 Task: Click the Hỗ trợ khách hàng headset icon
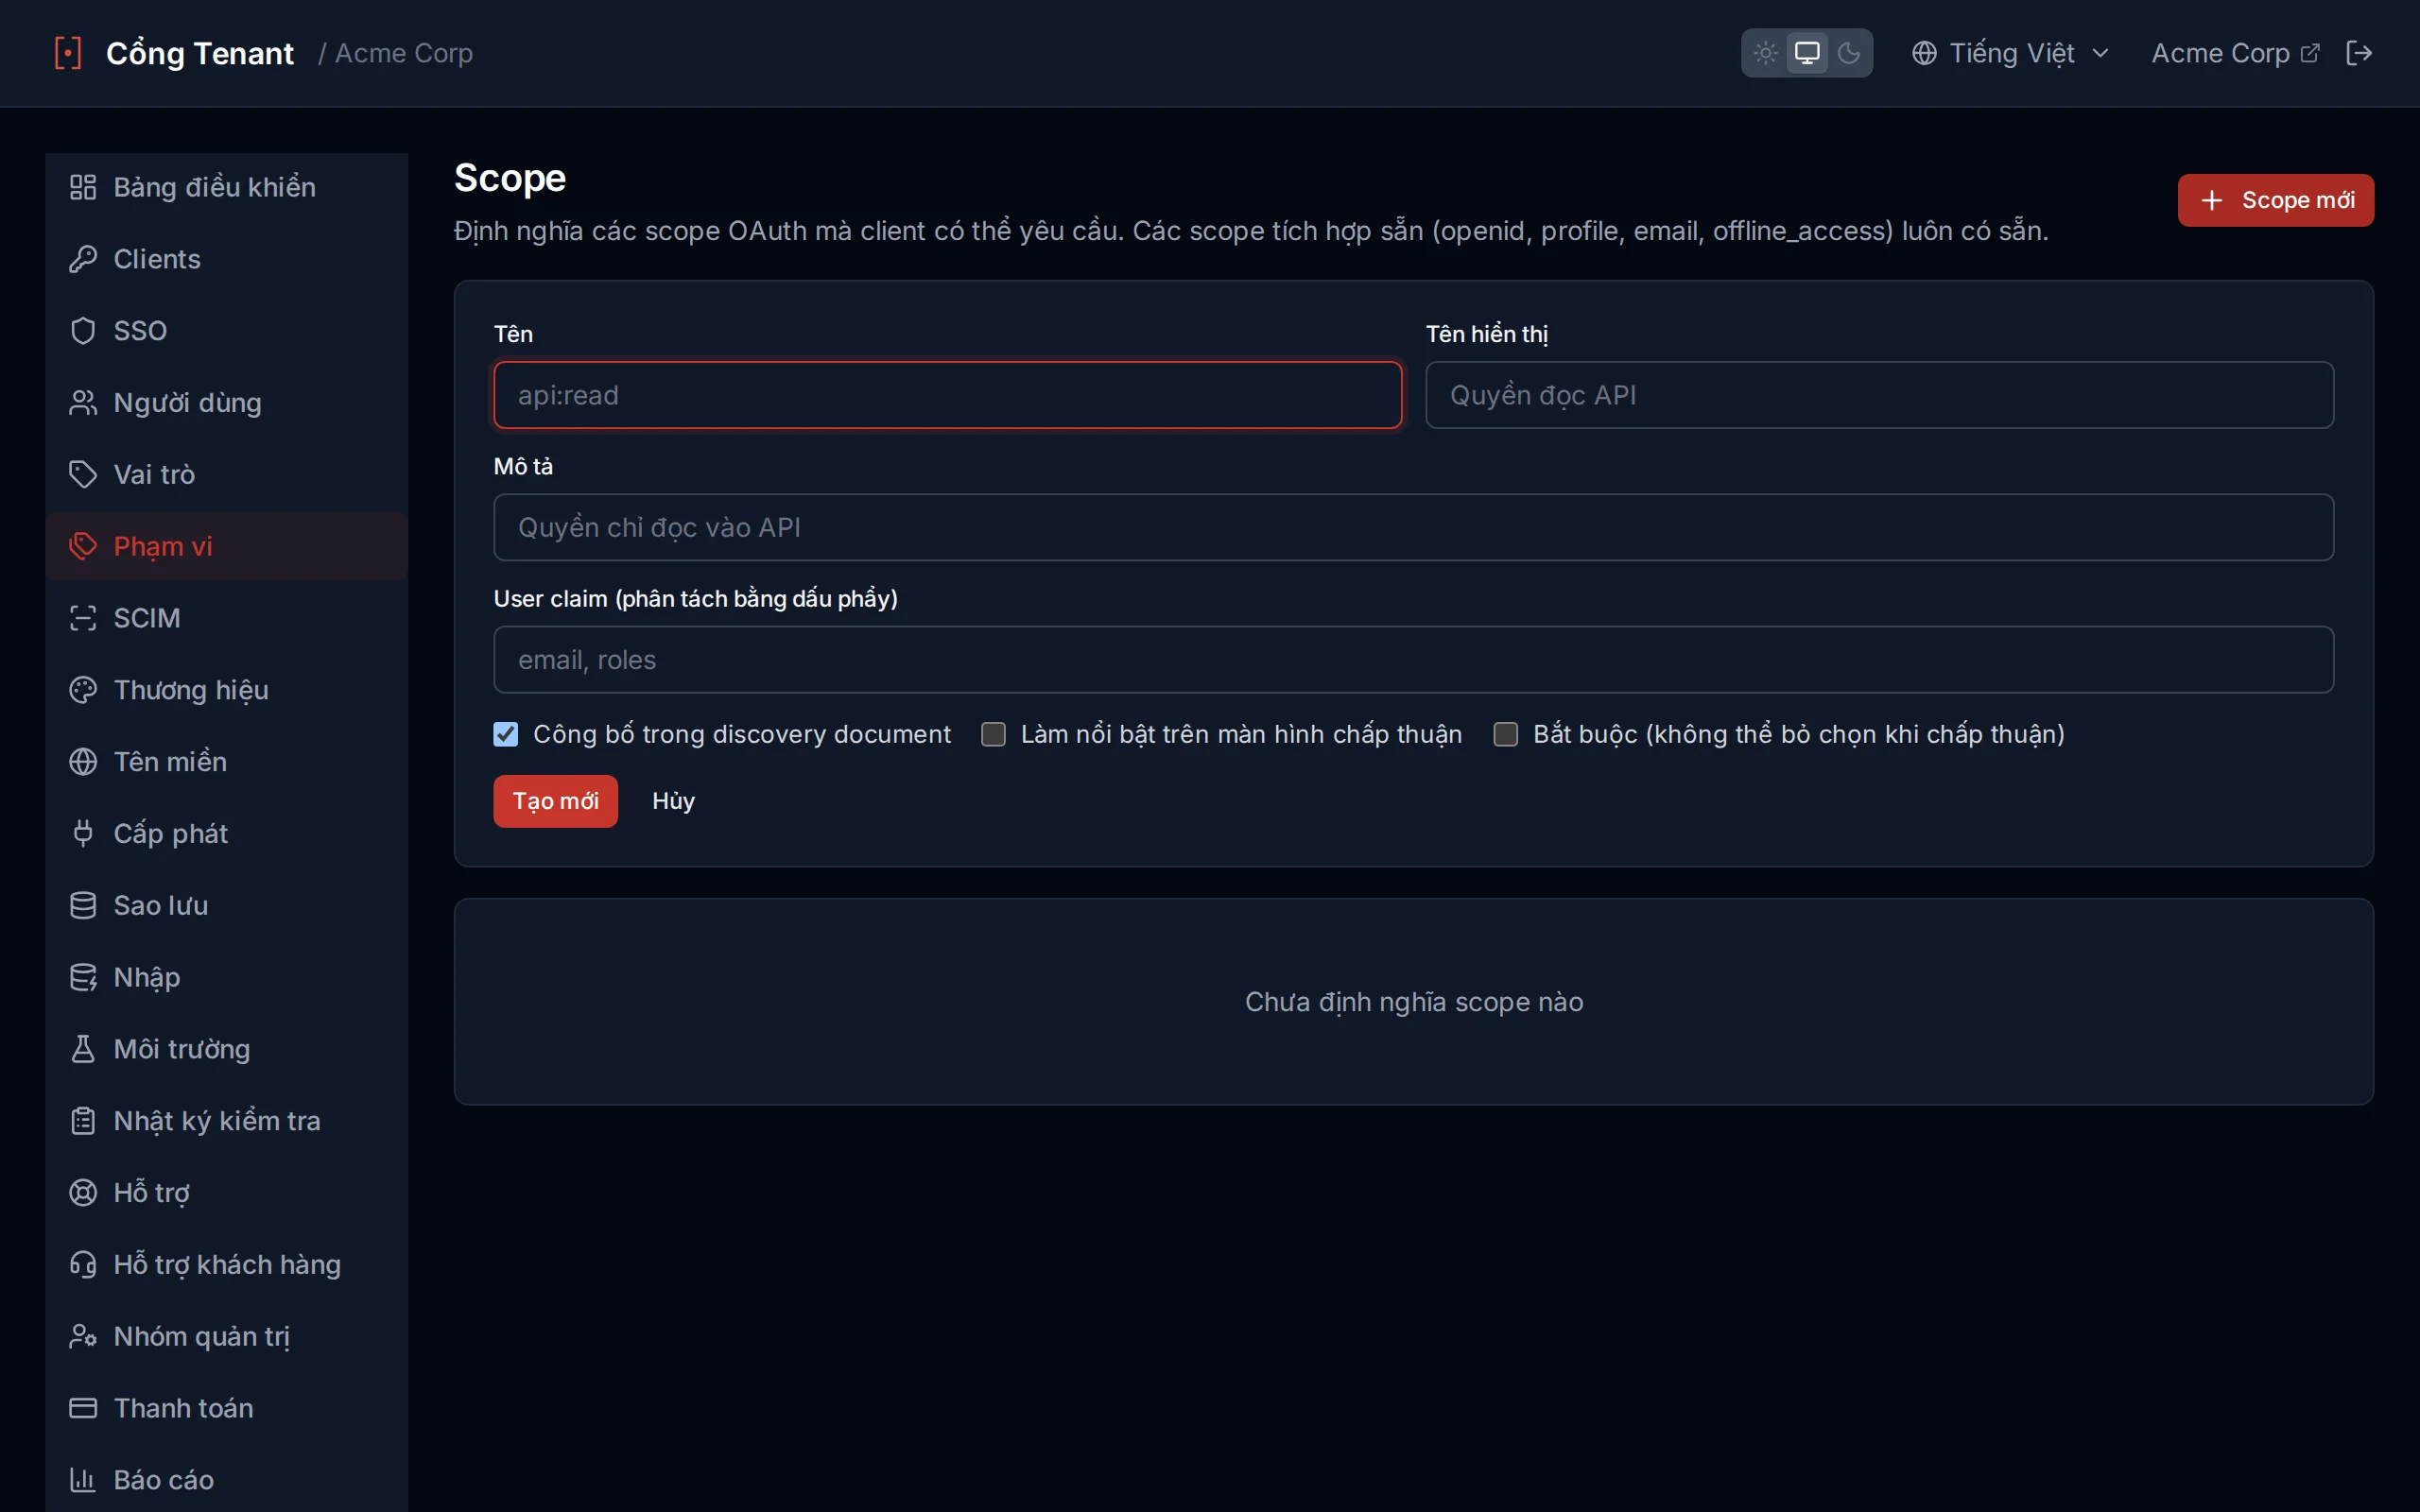coord(83,1265)
